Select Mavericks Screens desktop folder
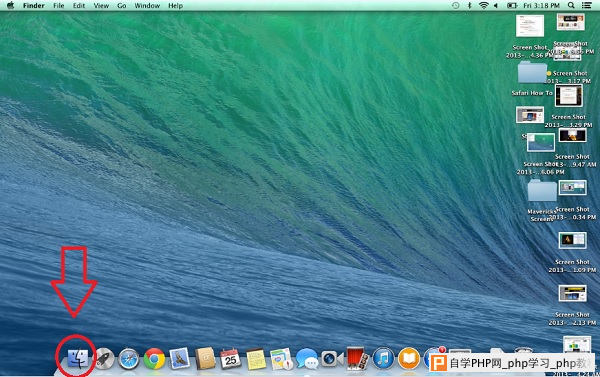This screenshot has width=600, height=377. coord(542,190)
